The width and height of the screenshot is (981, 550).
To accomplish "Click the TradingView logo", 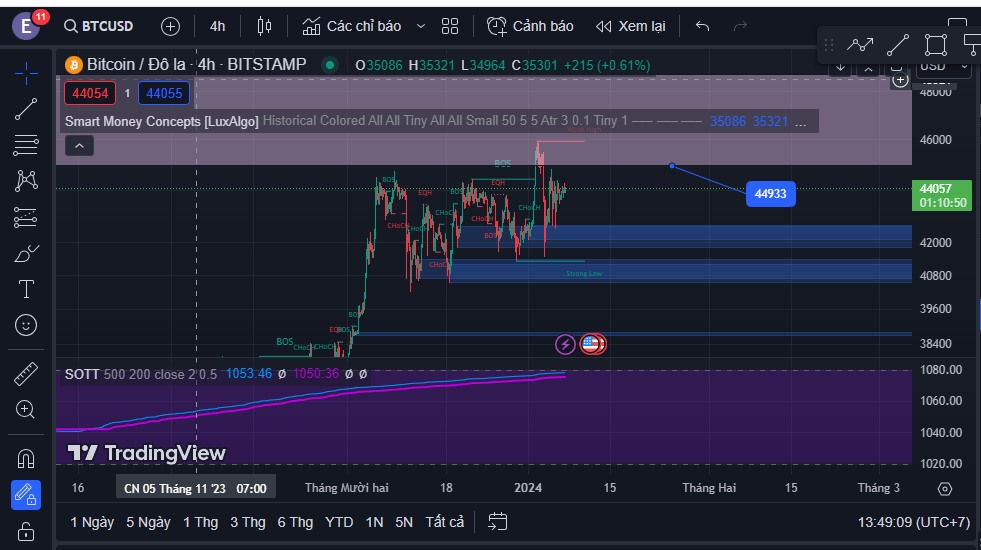I will [x=146, y=452].
